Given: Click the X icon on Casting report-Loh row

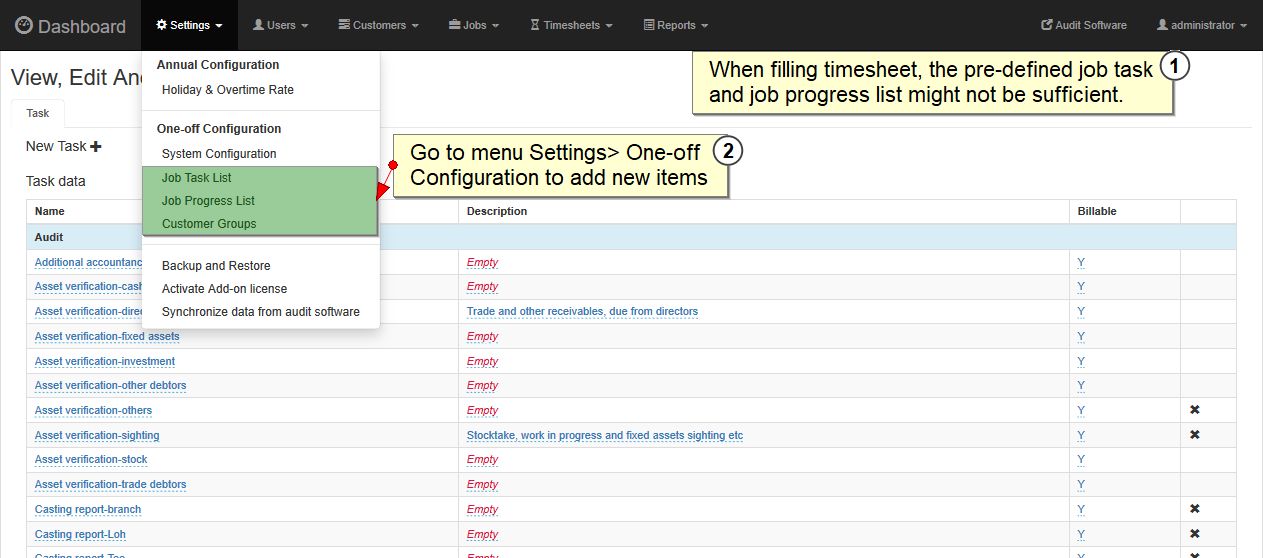Looking at the screenshot, I should [x=1194, y=534].
